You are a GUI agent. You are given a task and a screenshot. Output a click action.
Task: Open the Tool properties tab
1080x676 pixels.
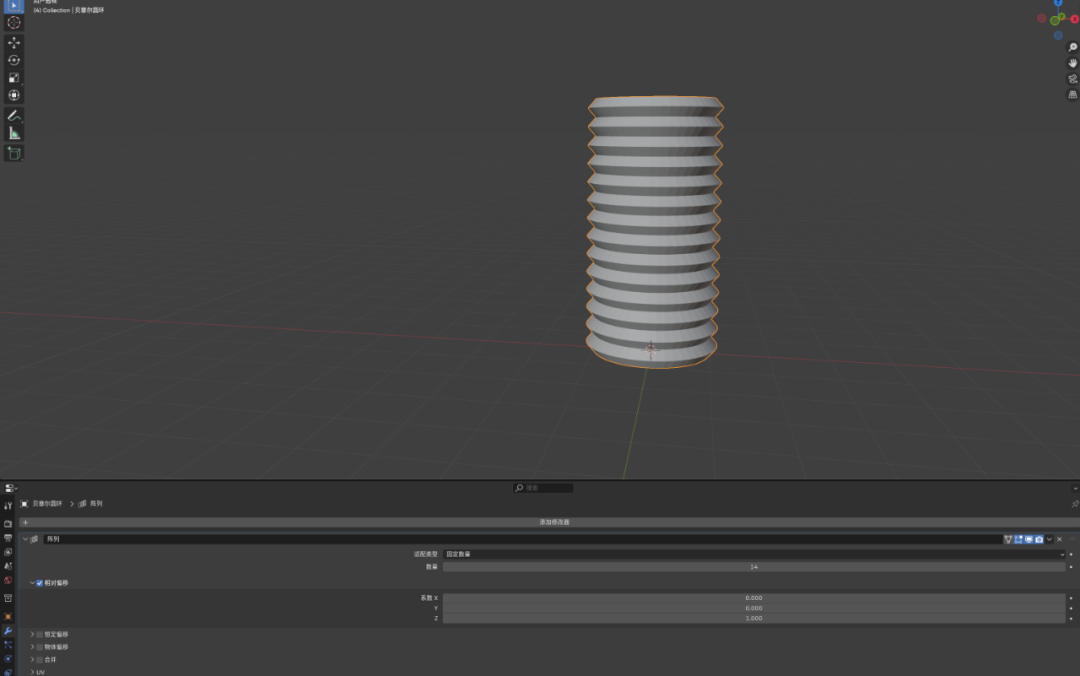8,506
